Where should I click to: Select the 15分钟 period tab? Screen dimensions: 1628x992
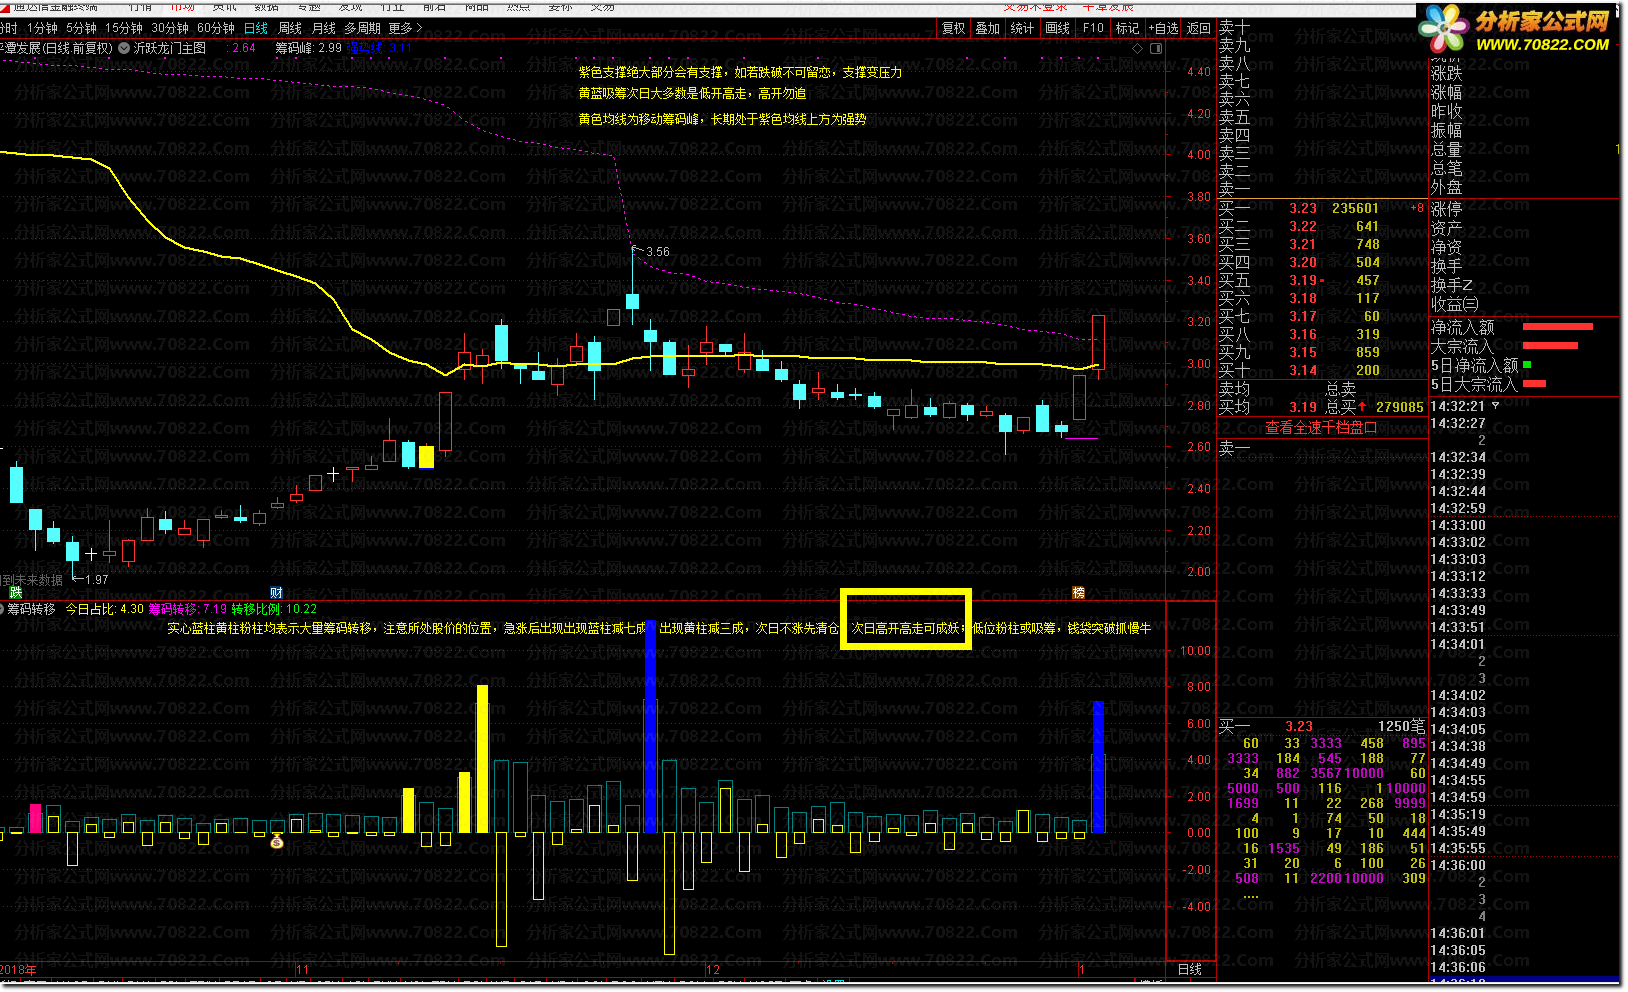(124, 28)
